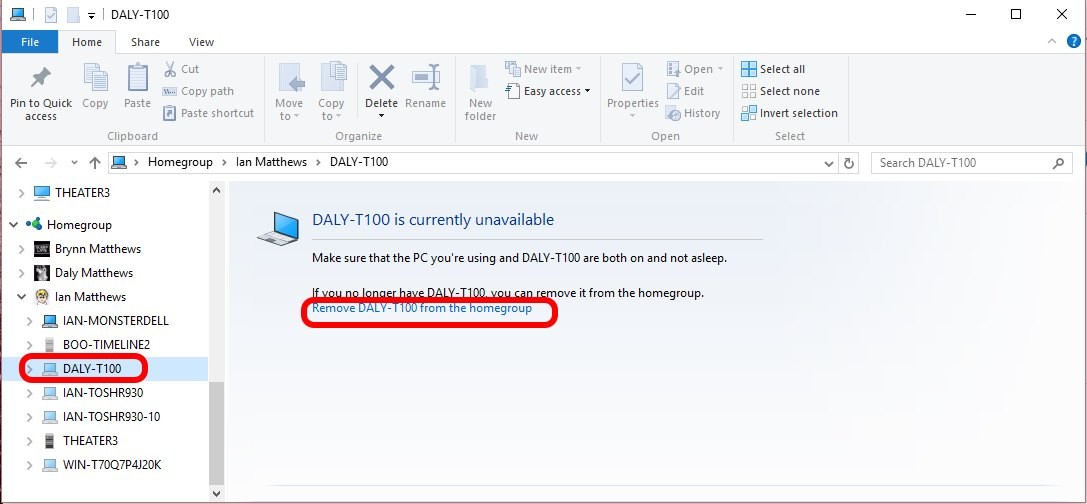Viewport: 1087px width, 504px height.
Task: Open the Properties icon in ribbon
Action: tap(632, 78)
